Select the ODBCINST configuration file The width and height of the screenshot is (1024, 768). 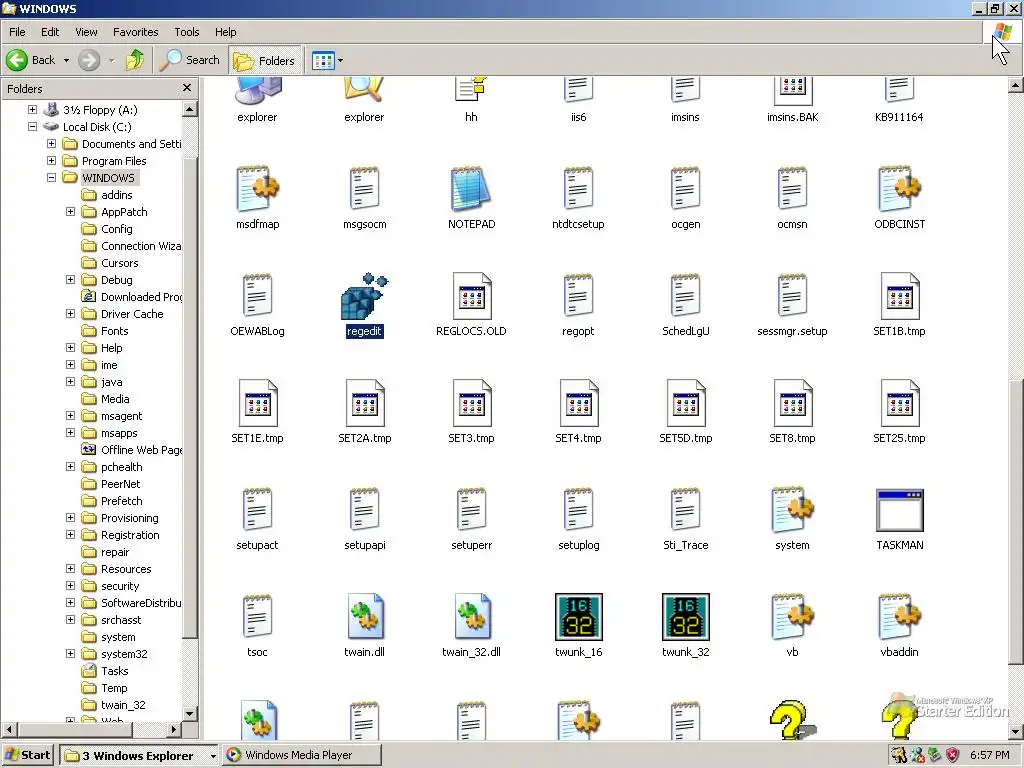(x=899, y=189)
